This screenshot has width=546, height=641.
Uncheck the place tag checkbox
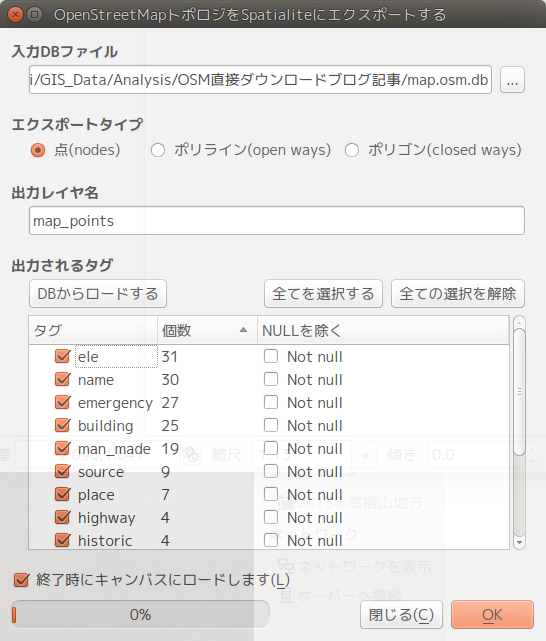[x=63, y=494]
